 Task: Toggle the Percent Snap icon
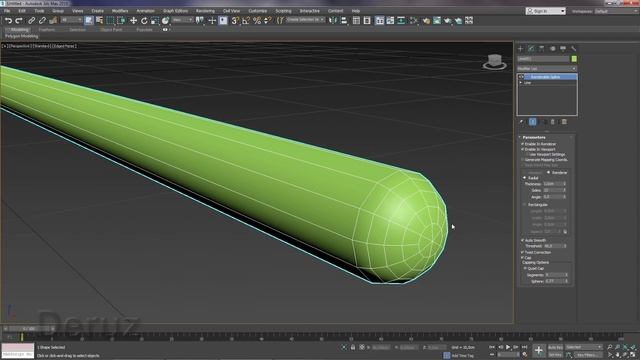click(x=257, y=20)
